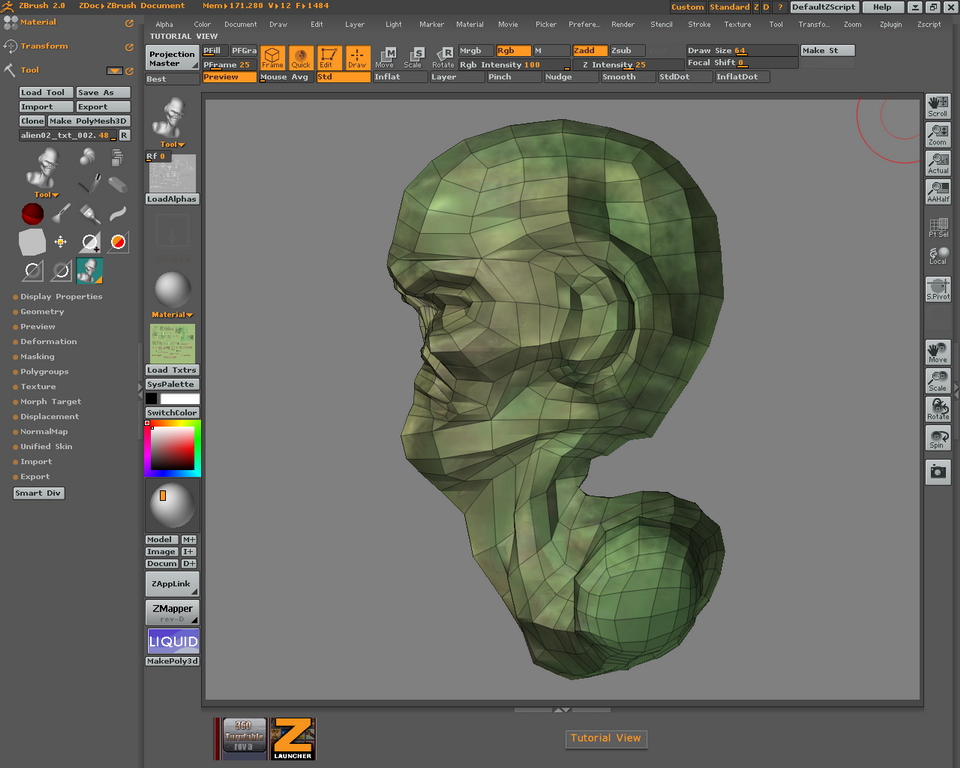Click the right-side Scale view icon
This screenshot has width=960, height=768.
tap(938, 381)
